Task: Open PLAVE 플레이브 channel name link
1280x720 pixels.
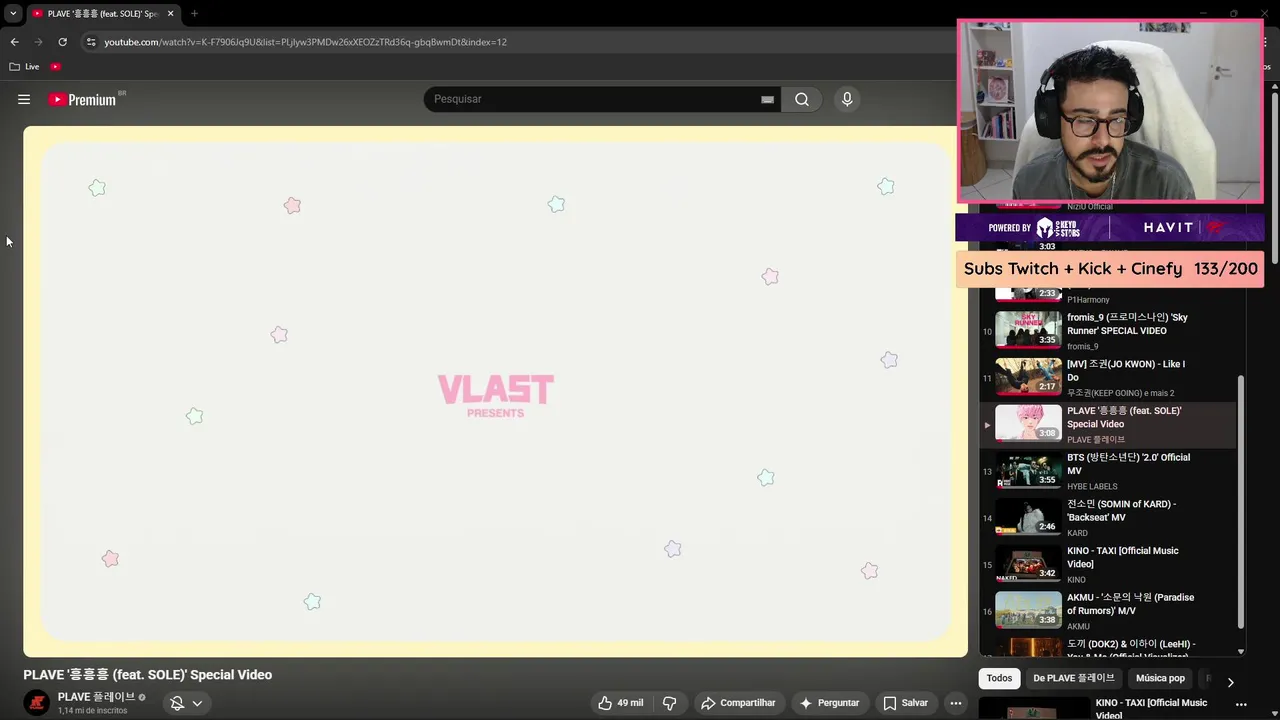Action: [96, 697]
